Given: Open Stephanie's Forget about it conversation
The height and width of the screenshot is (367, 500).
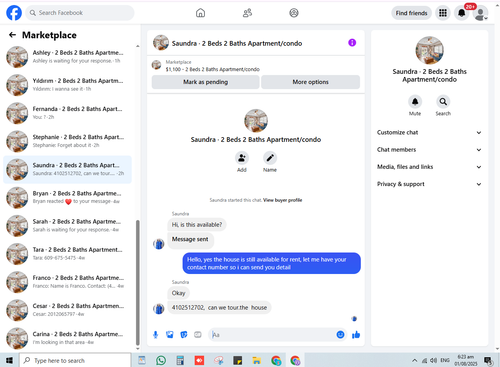Looking at the screenshot, I should (x=67, y=141).
